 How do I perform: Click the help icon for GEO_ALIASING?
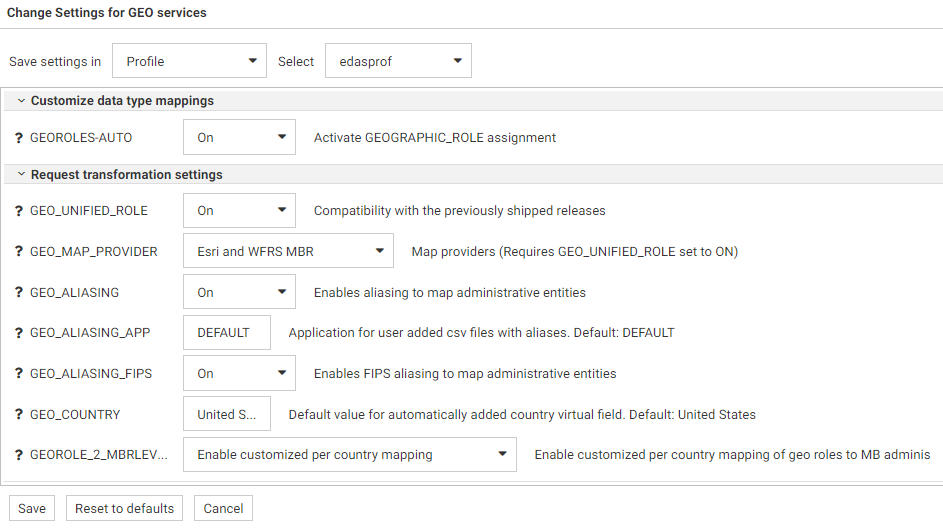[x=19, y=293]
